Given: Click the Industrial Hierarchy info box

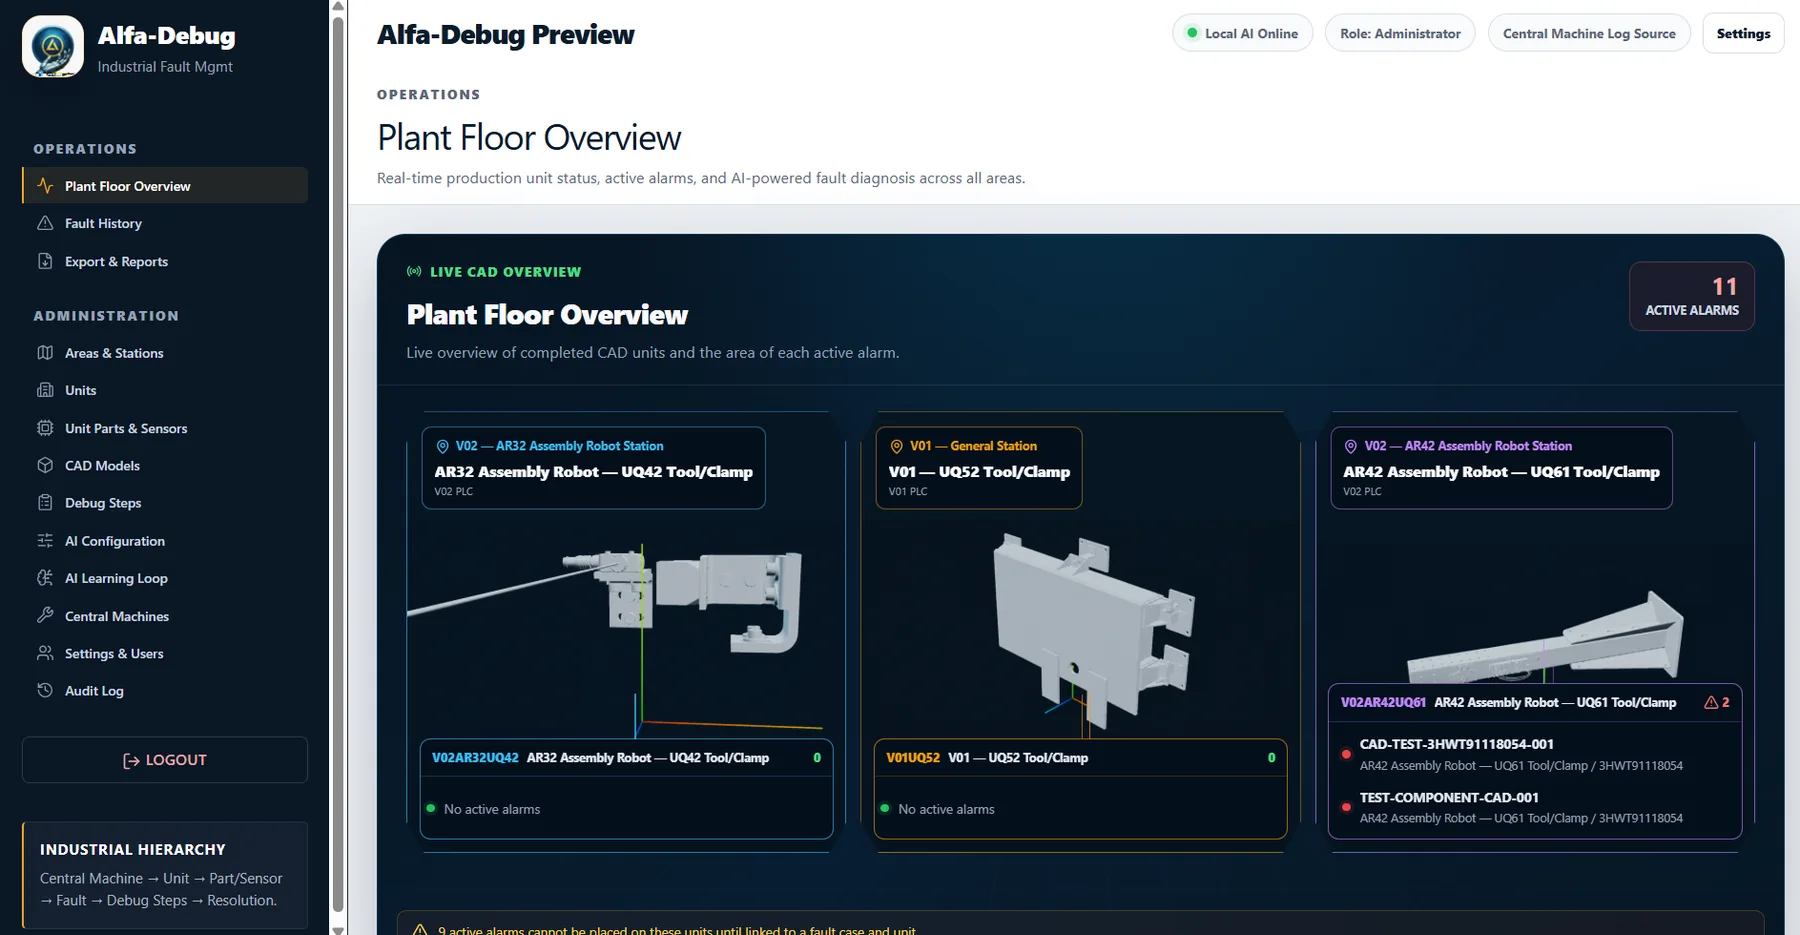Looking at the screenshot, I should 165,875.
